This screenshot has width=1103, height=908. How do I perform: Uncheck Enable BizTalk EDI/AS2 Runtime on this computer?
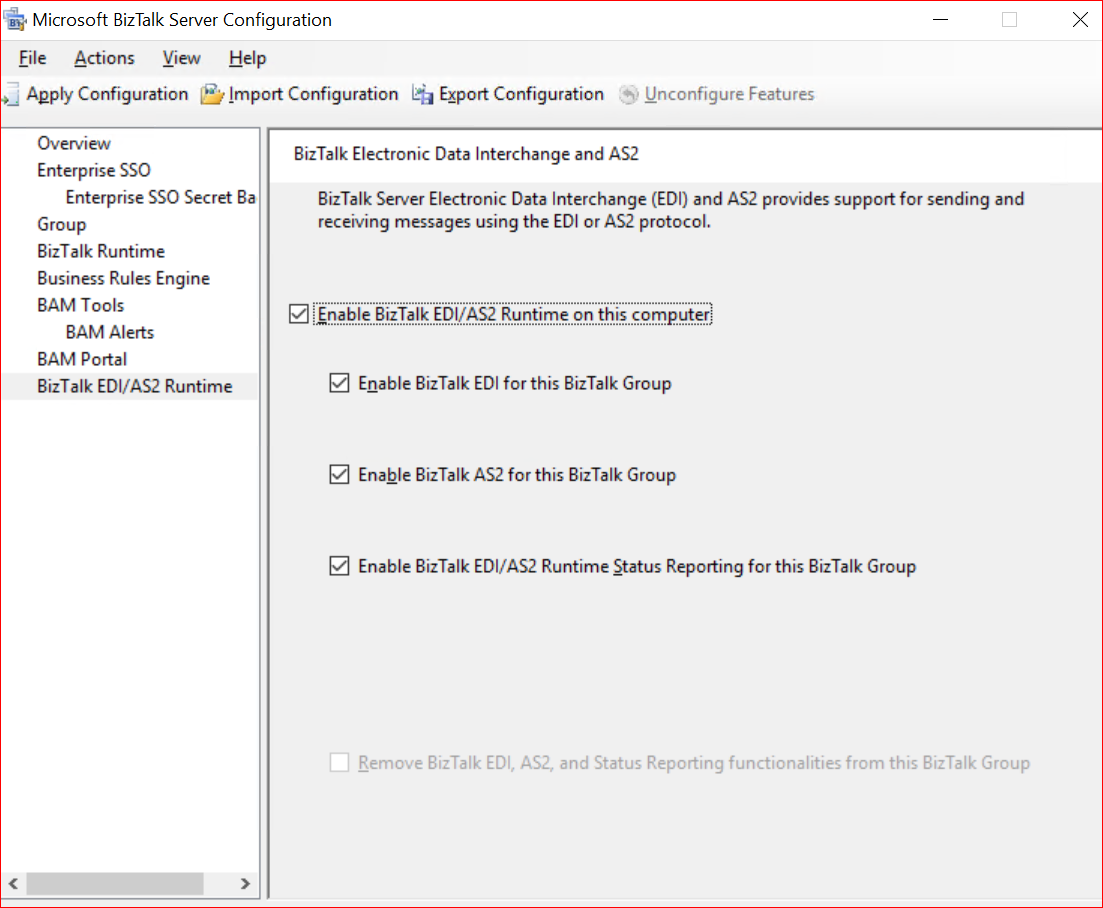point(298,314)
